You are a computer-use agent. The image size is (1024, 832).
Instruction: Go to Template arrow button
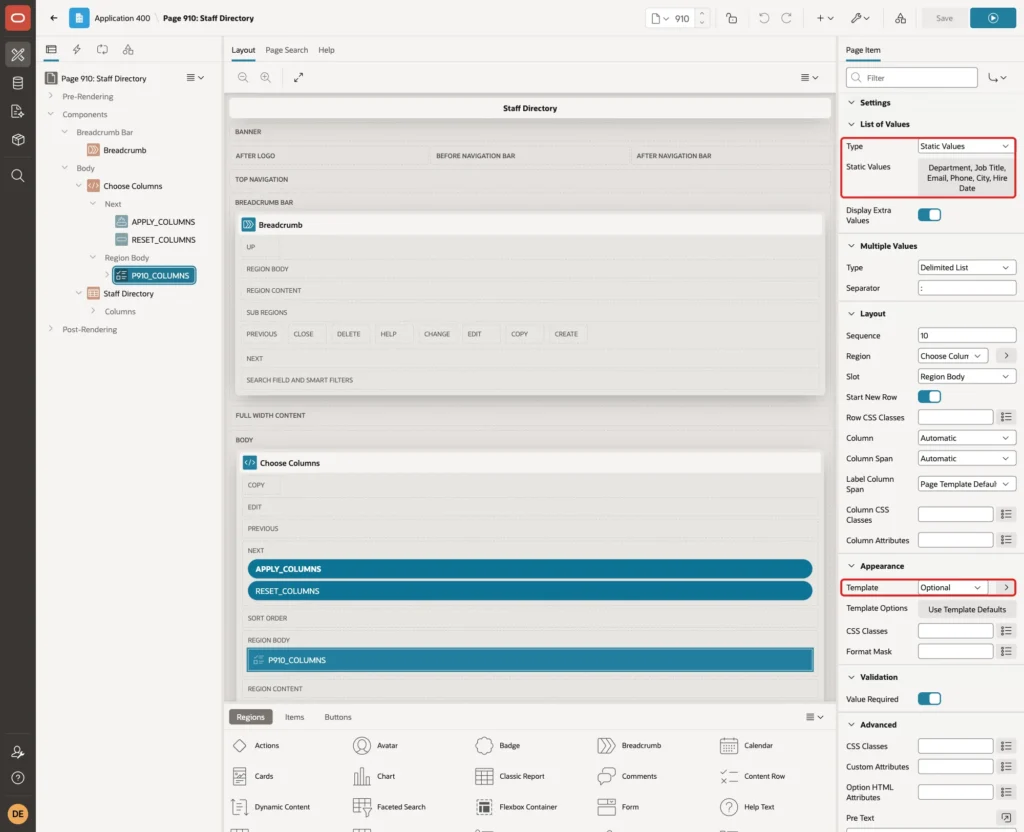point(1006,588)
